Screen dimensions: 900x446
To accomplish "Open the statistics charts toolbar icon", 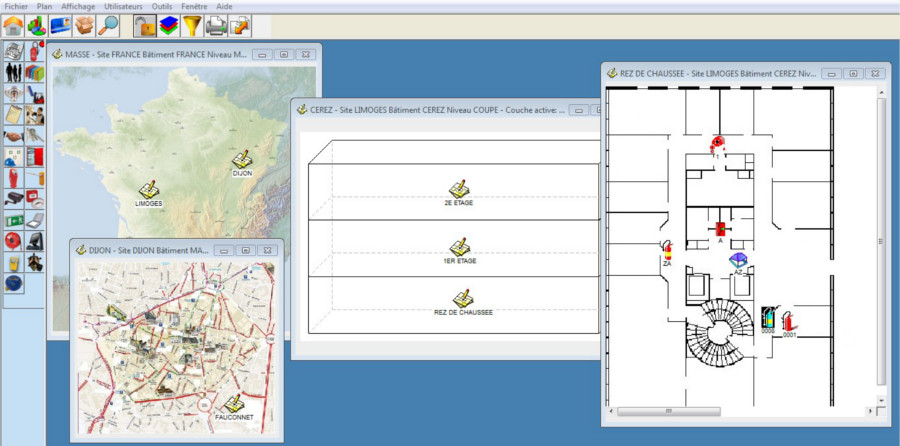I will 37,26.
